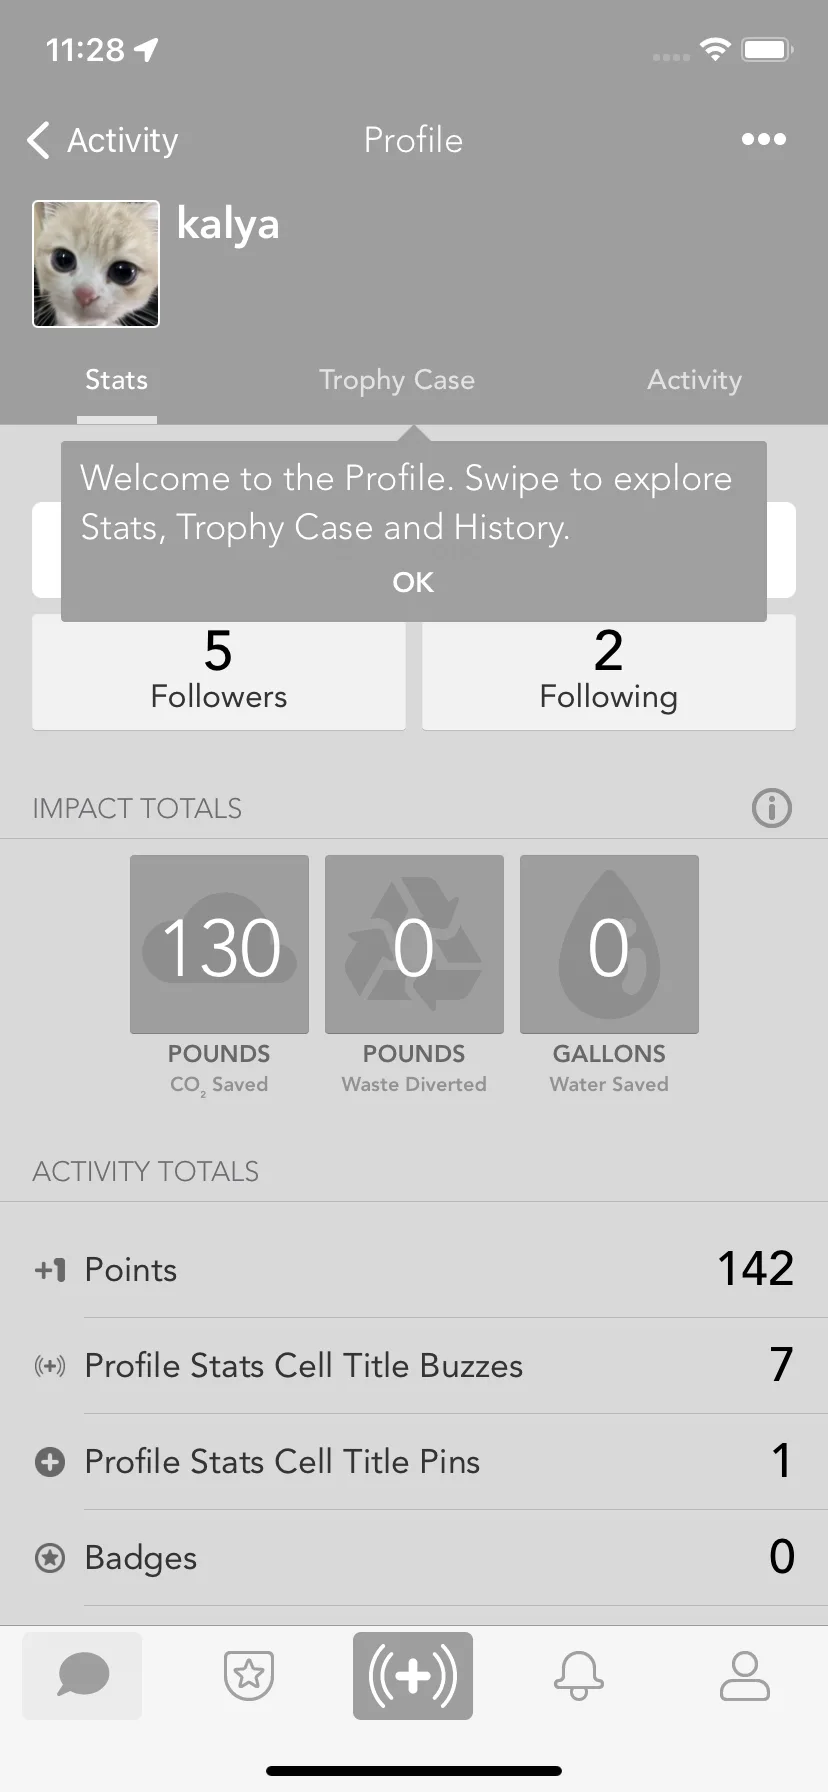This screenshot has width=828, height=1792.
Task: View the 5 Followers list
Action: (219, 672)
